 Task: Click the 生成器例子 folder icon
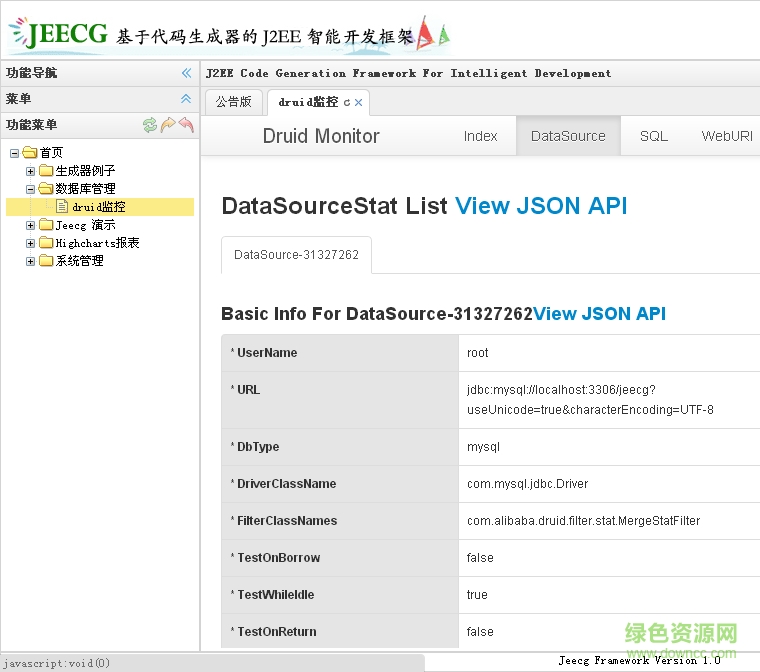click(46, 171)
